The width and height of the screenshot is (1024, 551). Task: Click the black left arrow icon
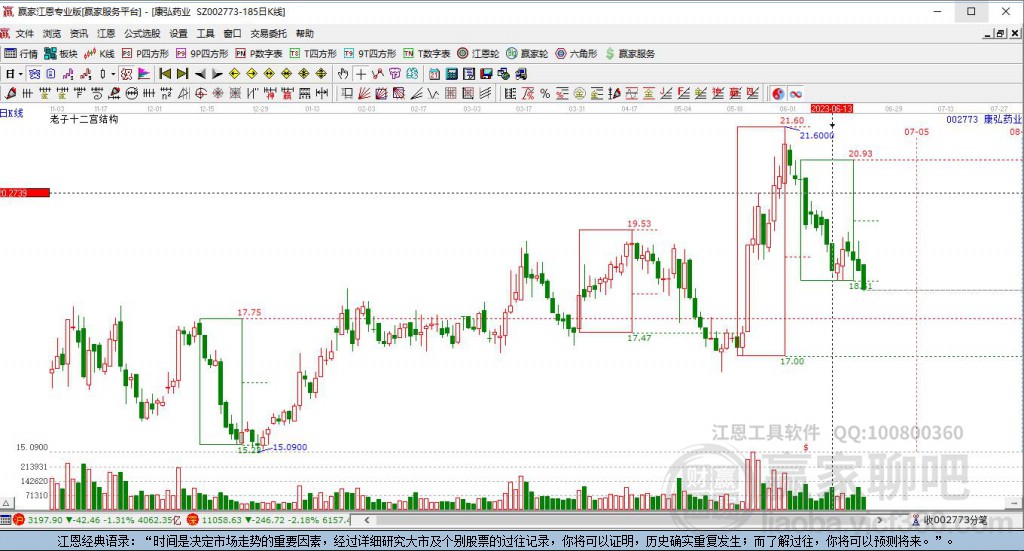[x=200, y=74]
